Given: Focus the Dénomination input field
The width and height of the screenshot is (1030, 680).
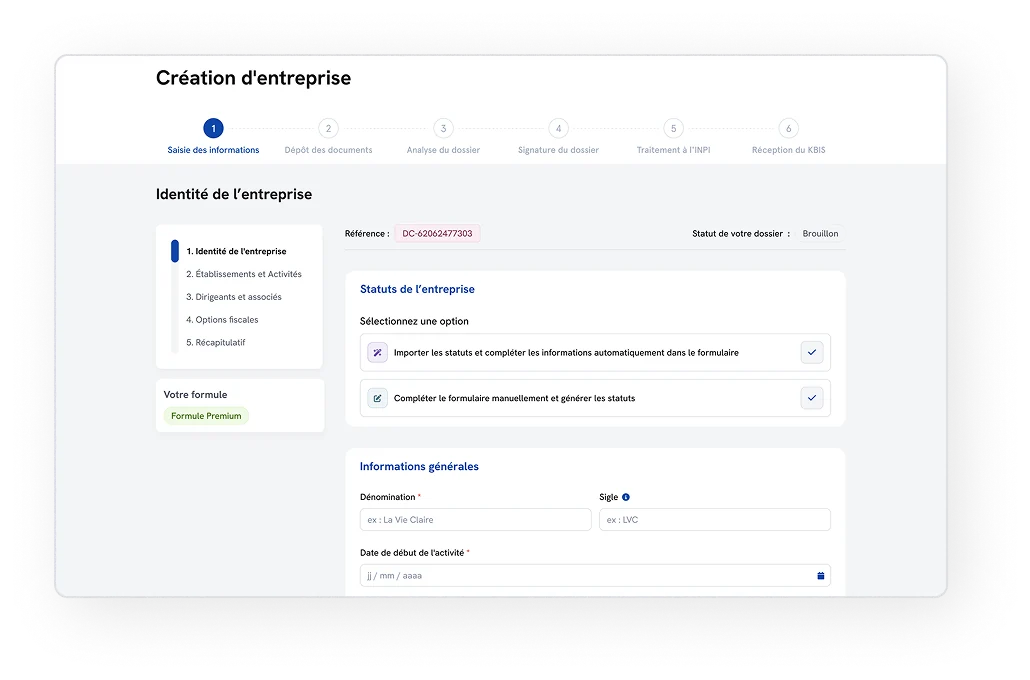Looking at the screenshot, I should click(x=476, y=520).
